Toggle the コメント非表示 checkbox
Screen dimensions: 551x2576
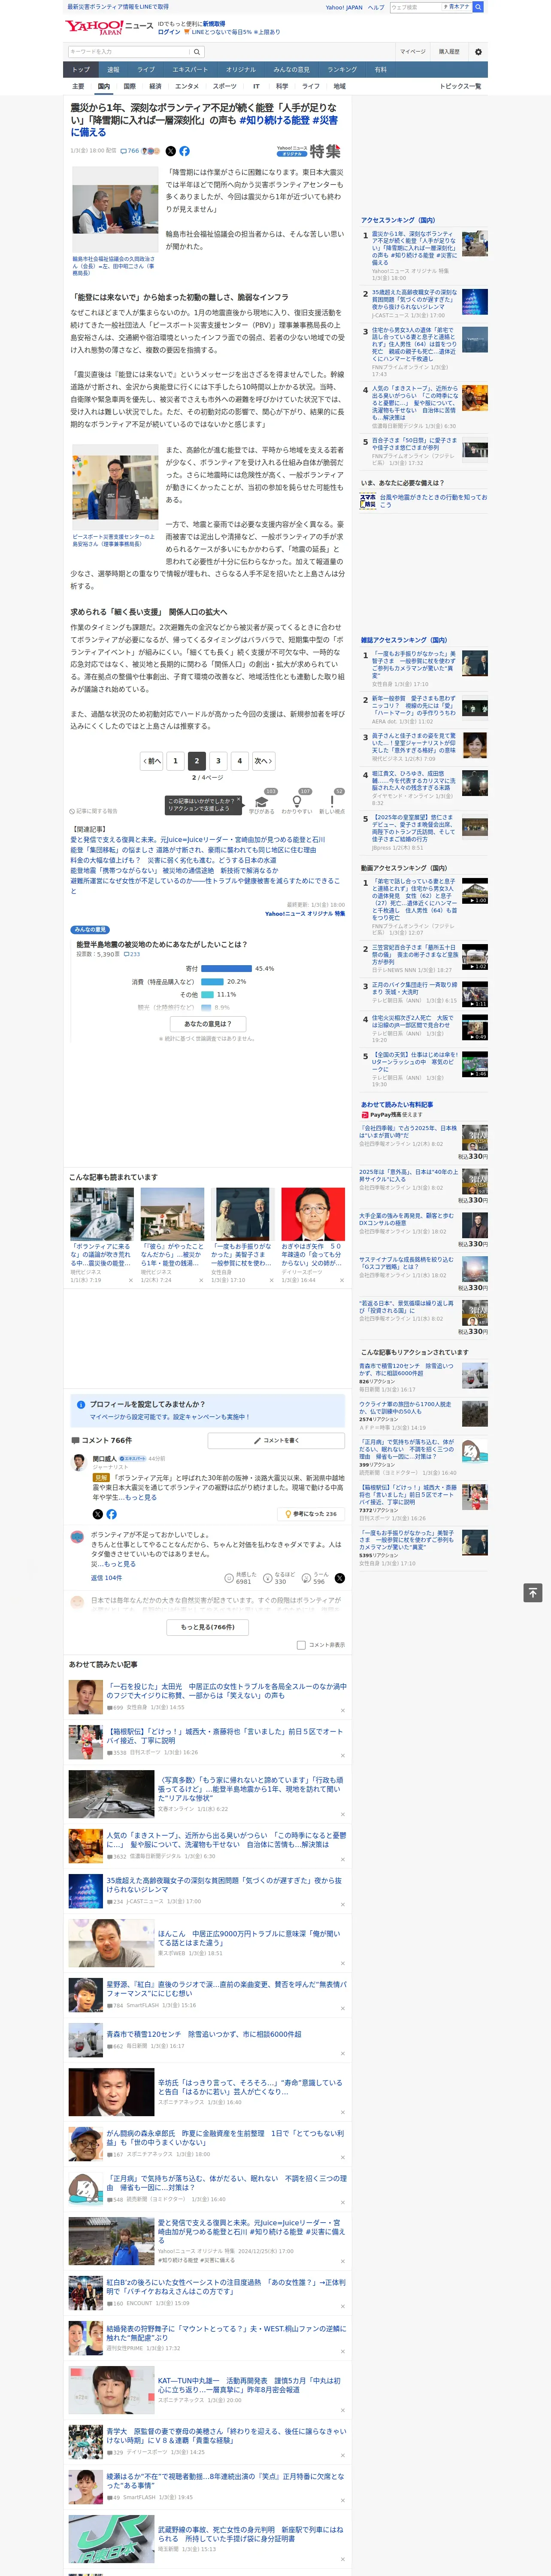(x=301, y=1645)
